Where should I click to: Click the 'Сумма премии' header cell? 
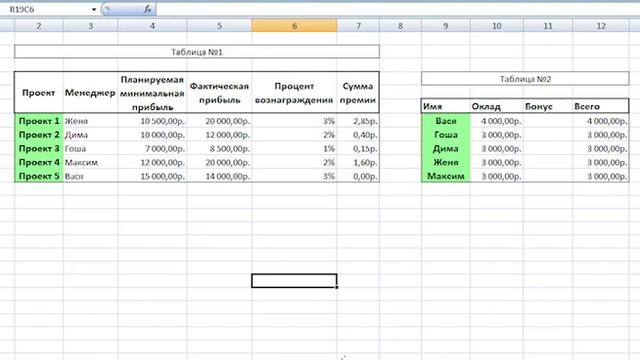[x=358, y=93]
